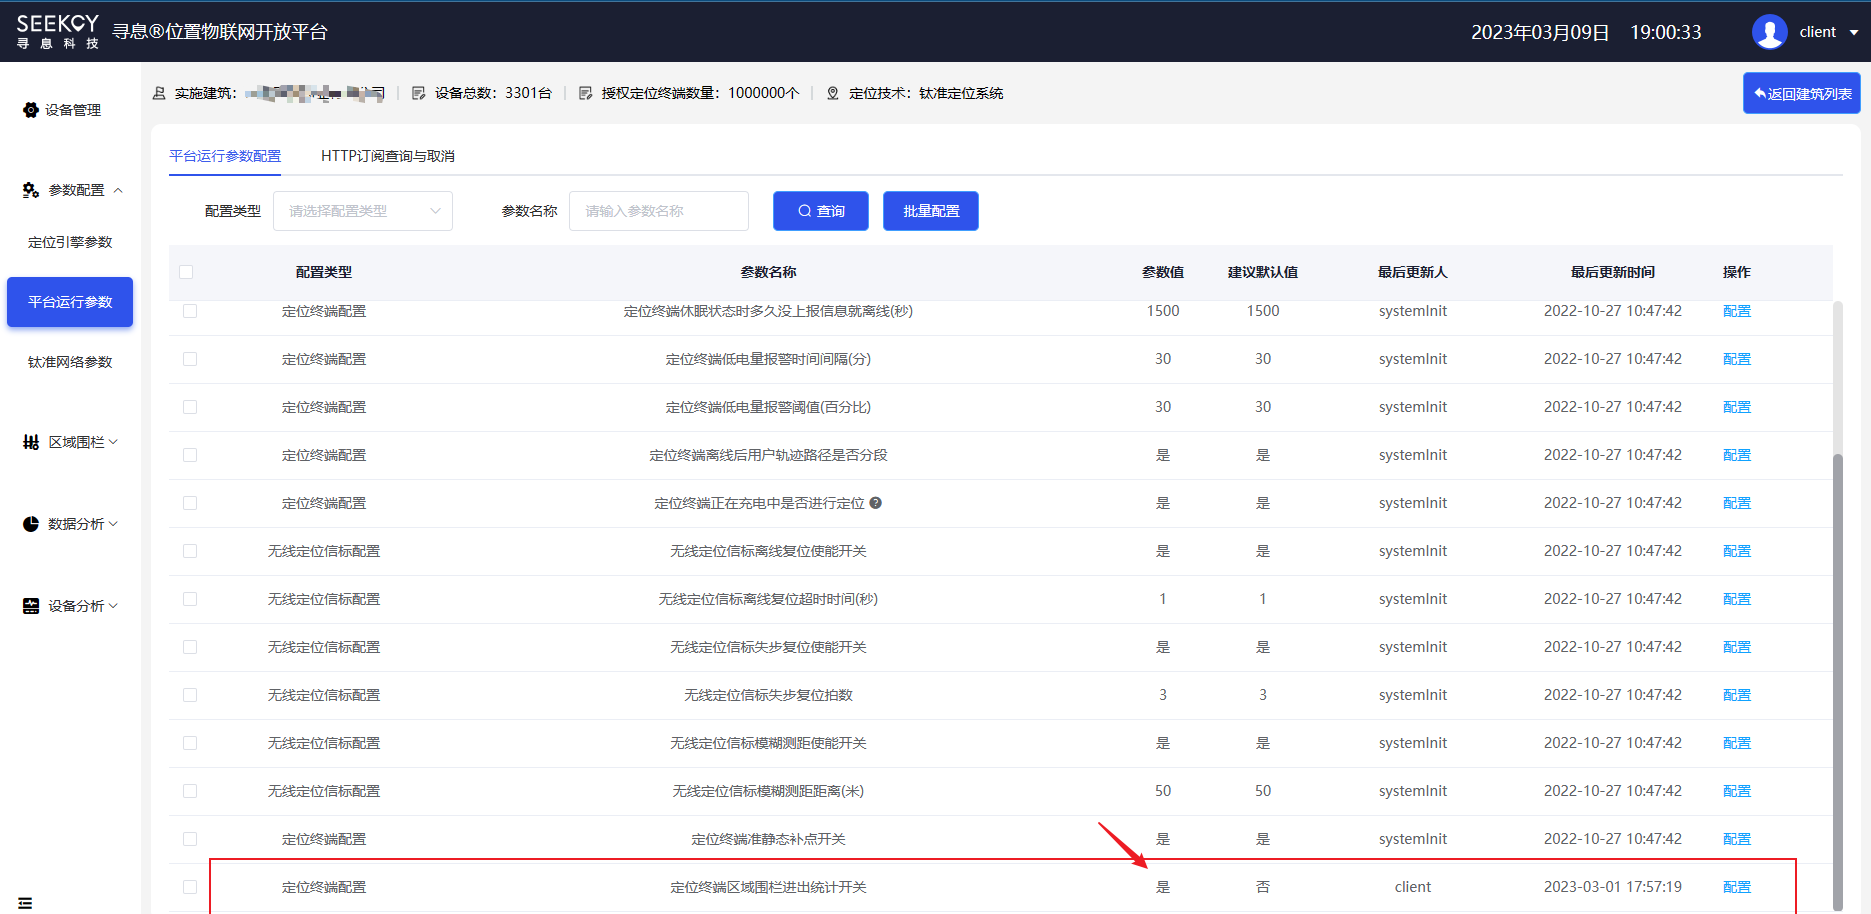Expand the 设备分析 menu
Viewport: 1871px width, 914px height.
point(70,606)
